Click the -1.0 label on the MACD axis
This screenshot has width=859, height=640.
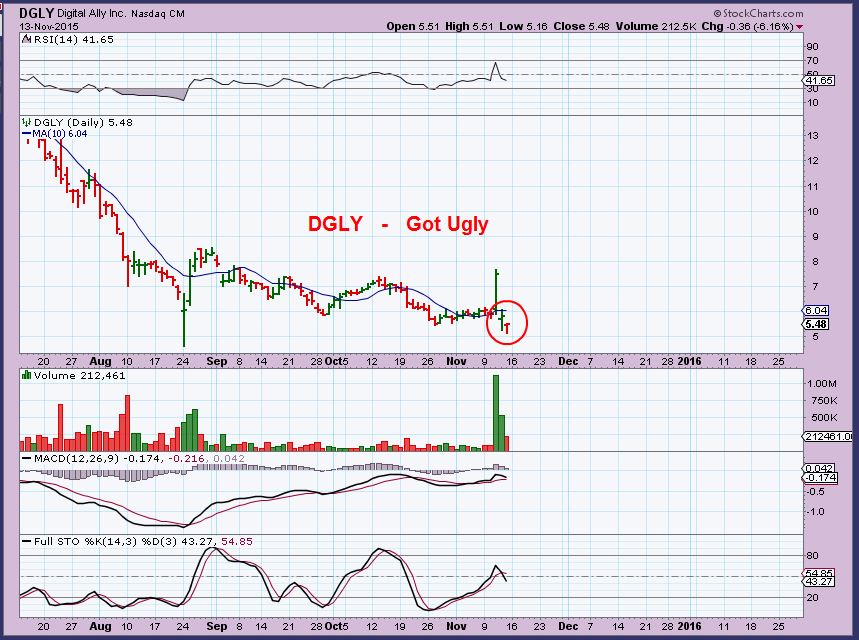click(818, 512)
